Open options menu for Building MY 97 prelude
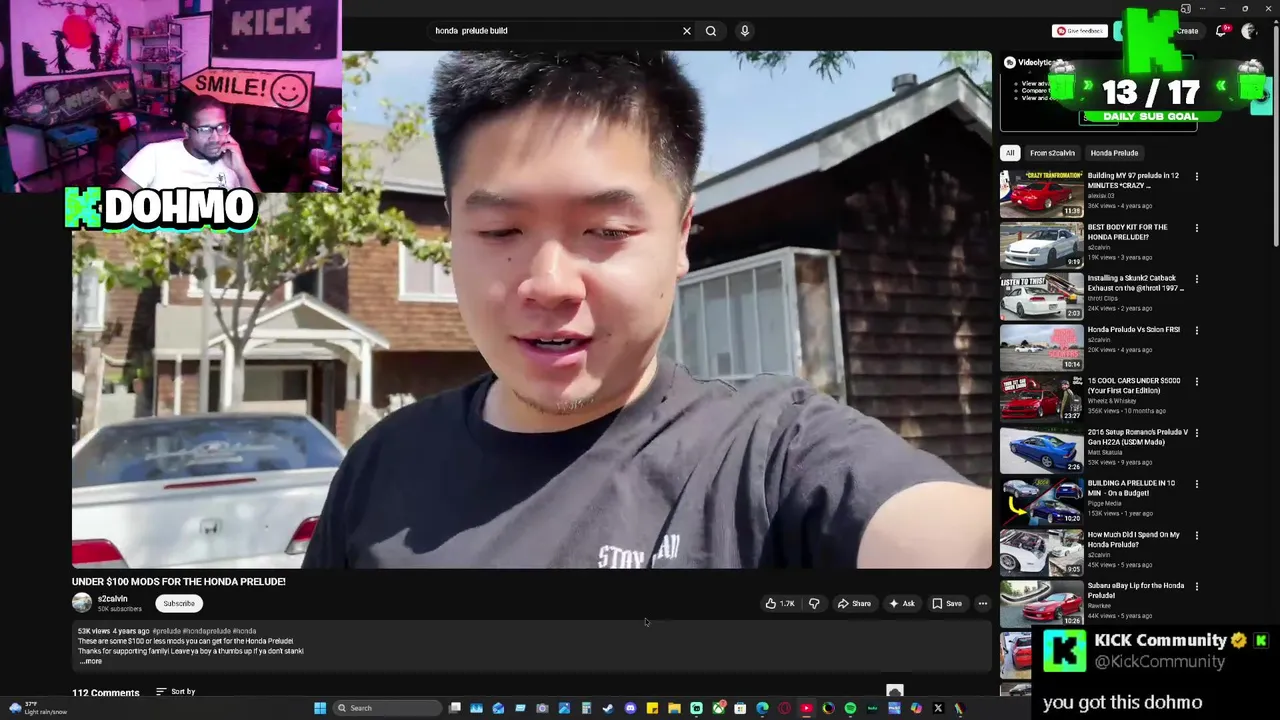The height and width of the screenshot is (720, 1280). tap(1197, 177)
